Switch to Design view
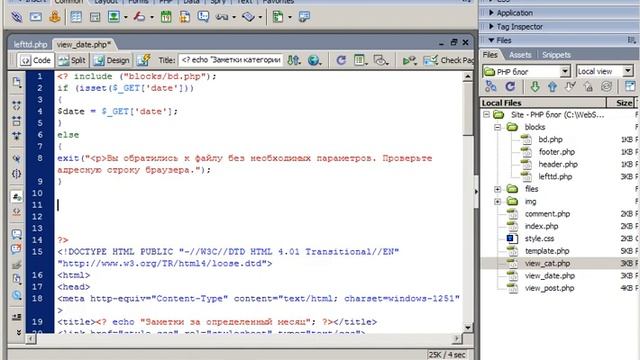Image resolution: width=640 pixels, height=360 pixels. click(111, 60)
